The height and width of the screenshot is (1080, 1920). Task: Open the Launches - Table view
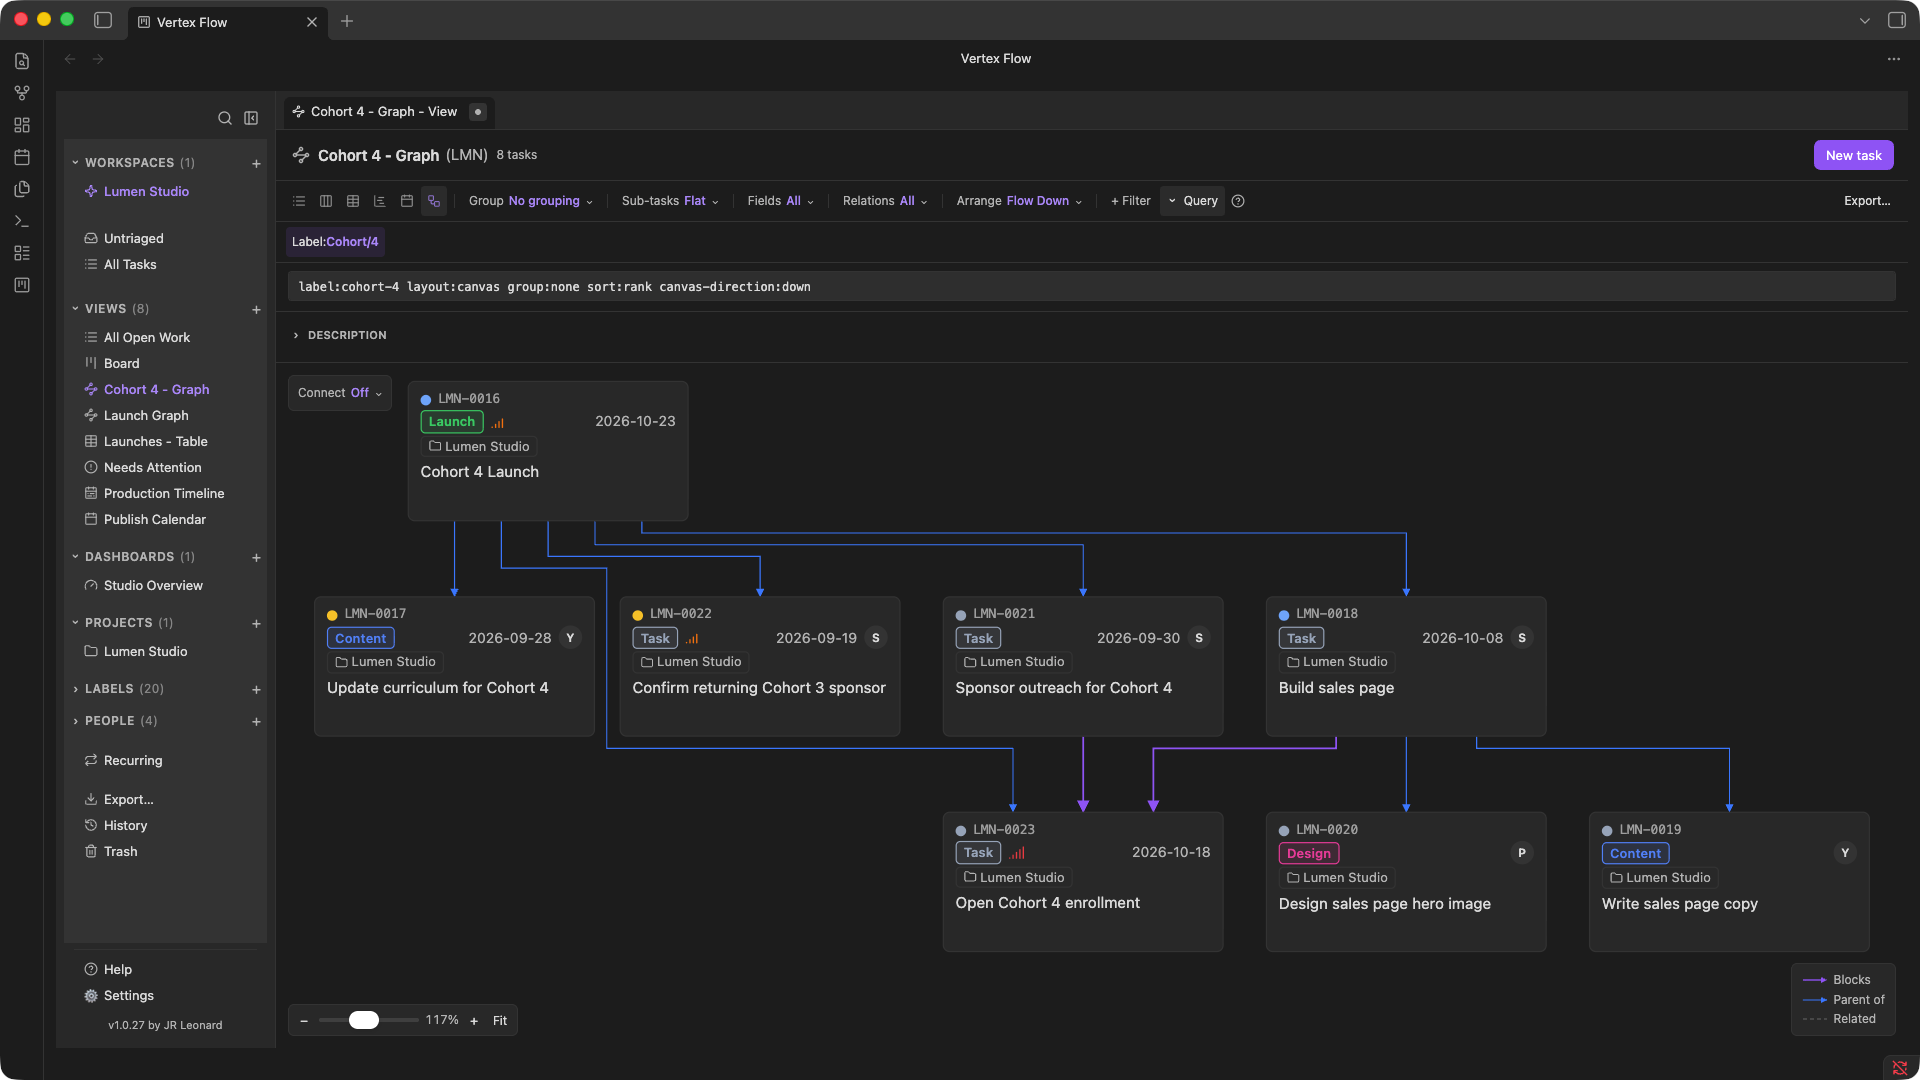(x=155, y=441)
